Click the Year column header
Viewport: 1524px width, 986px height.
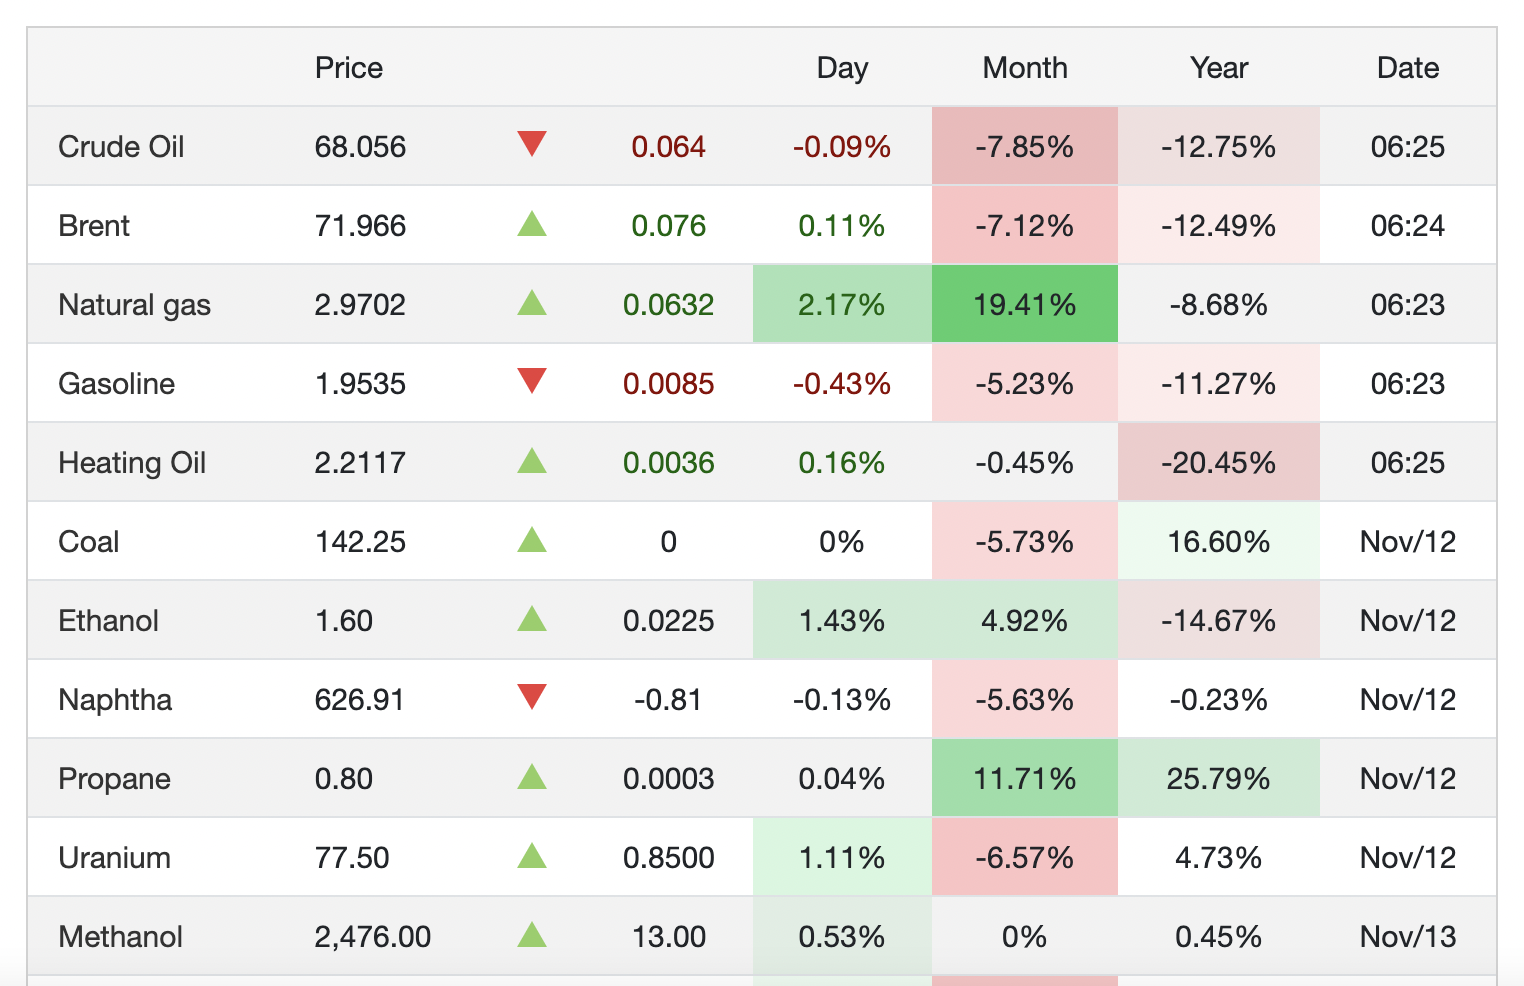1219,68
